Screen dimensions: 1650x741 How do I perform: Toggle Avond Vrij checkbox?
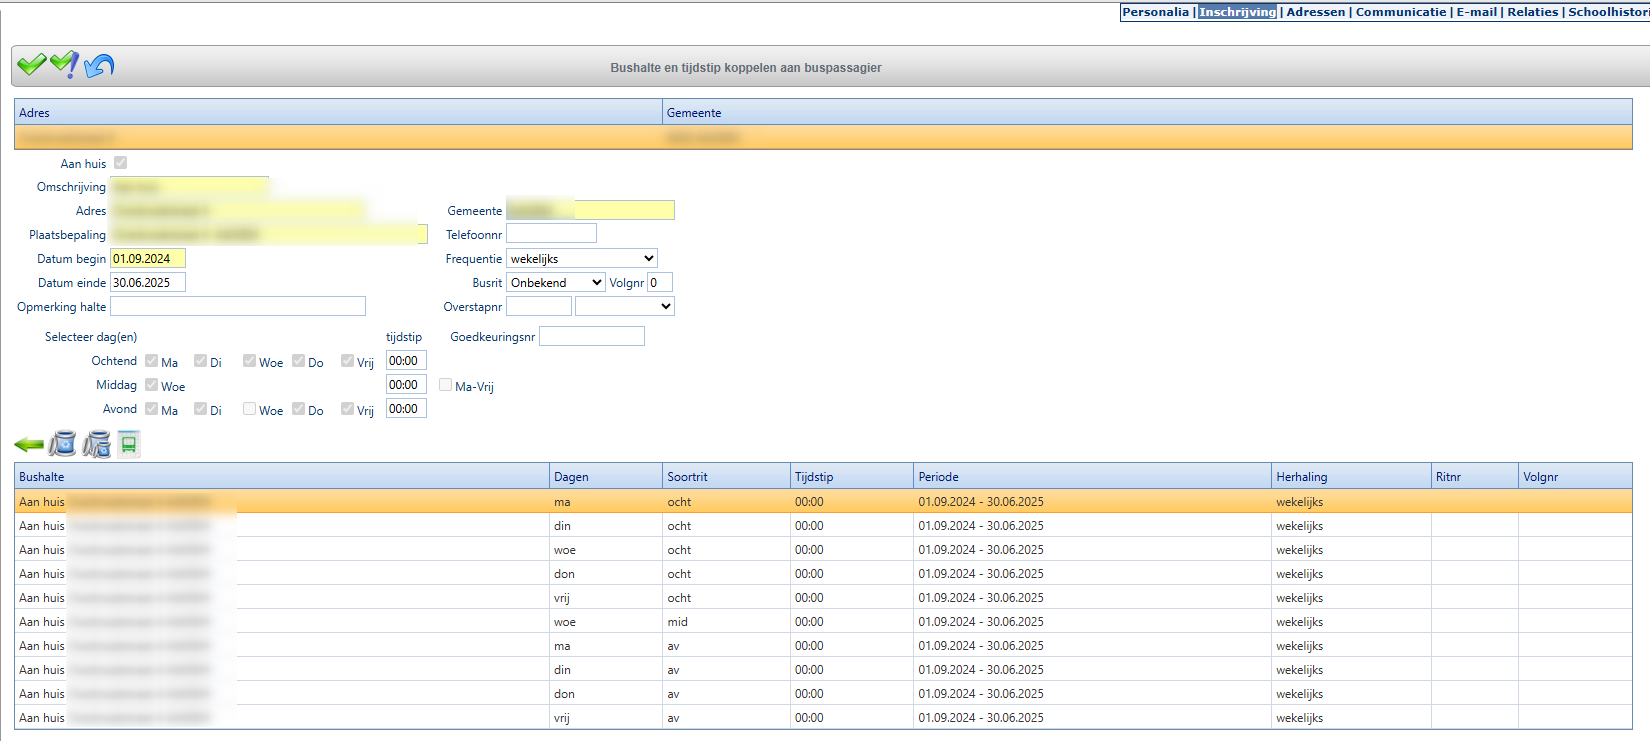pos(347,409)
